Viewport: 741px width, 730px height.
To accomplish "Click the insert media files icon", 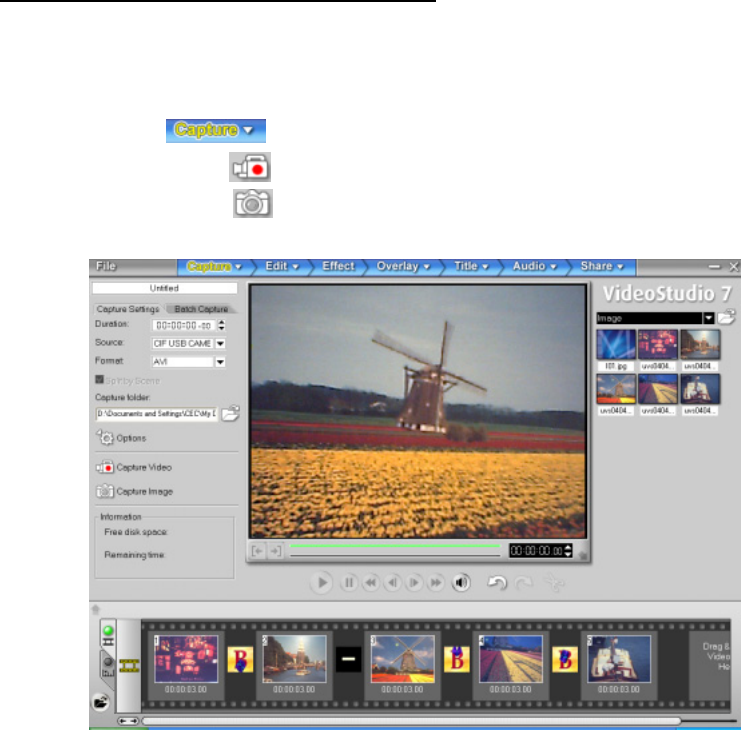I will coord(100,703).
